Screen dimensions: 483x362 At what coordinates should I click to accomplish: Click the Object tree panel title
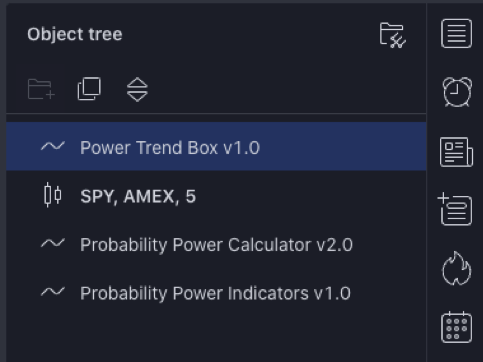click(75, 35)
